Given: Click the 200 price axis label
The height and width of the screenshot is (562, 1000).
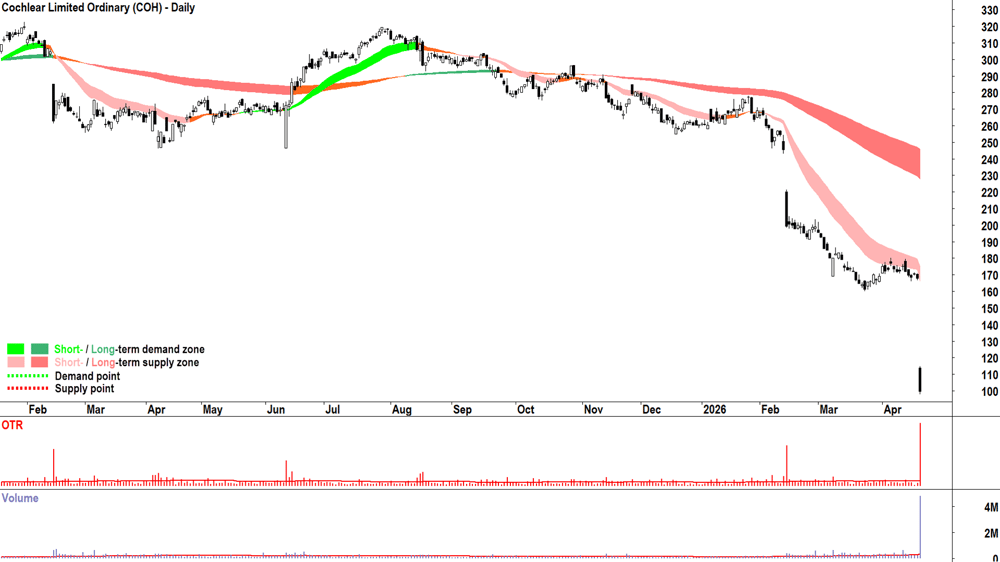Looking at the screenshot, I should [990, 226].
